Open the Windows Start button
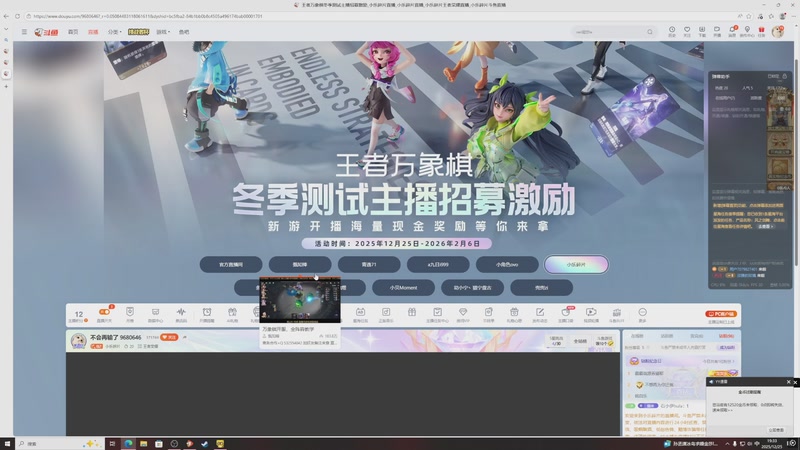This screenshot has width=800, height=450. [x=7, y=443]
